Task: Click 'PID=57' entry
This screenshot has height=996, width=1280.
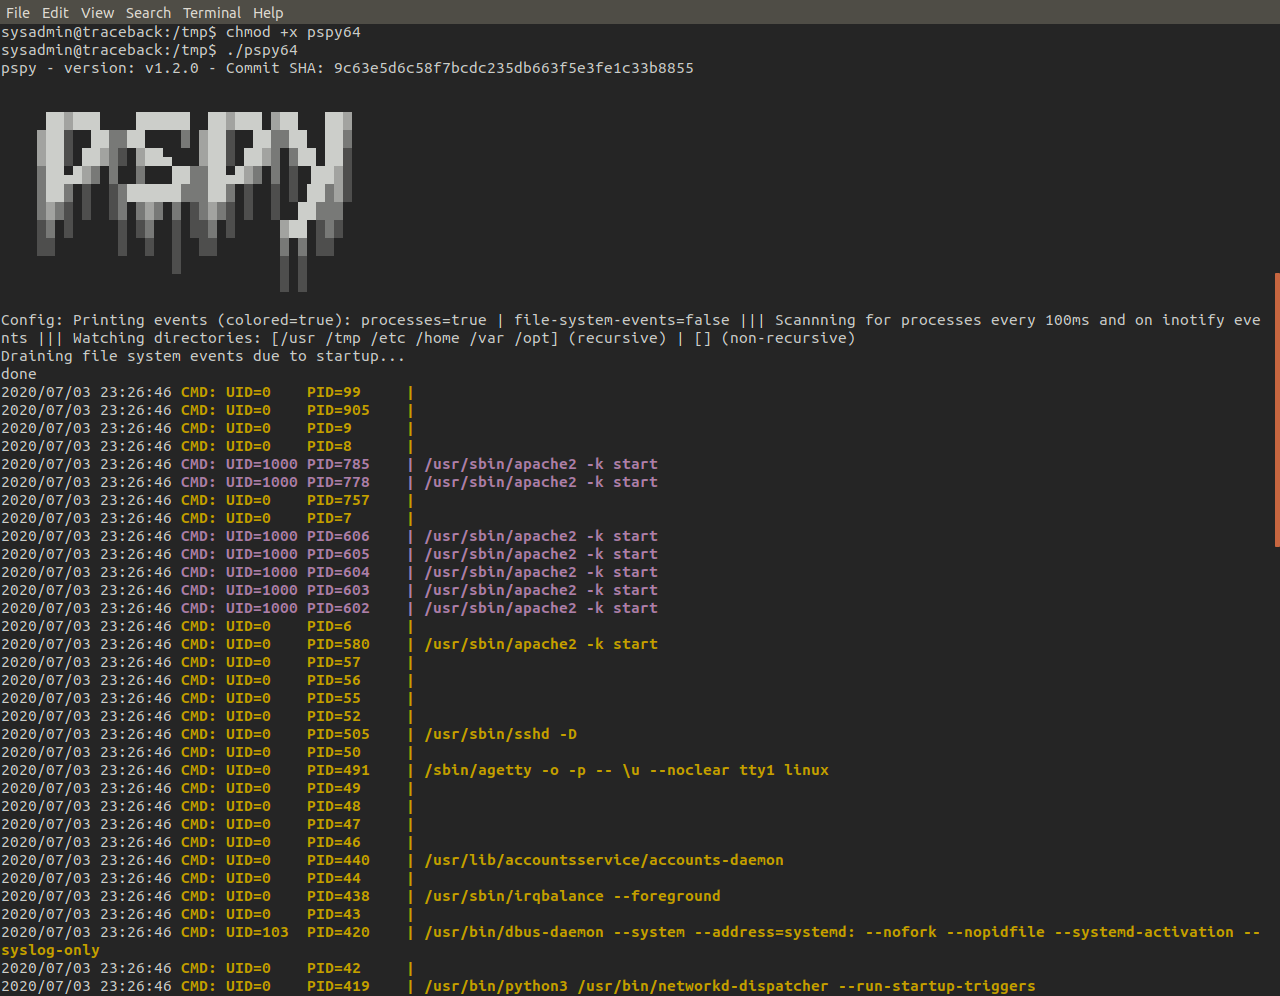Action: 334,662
